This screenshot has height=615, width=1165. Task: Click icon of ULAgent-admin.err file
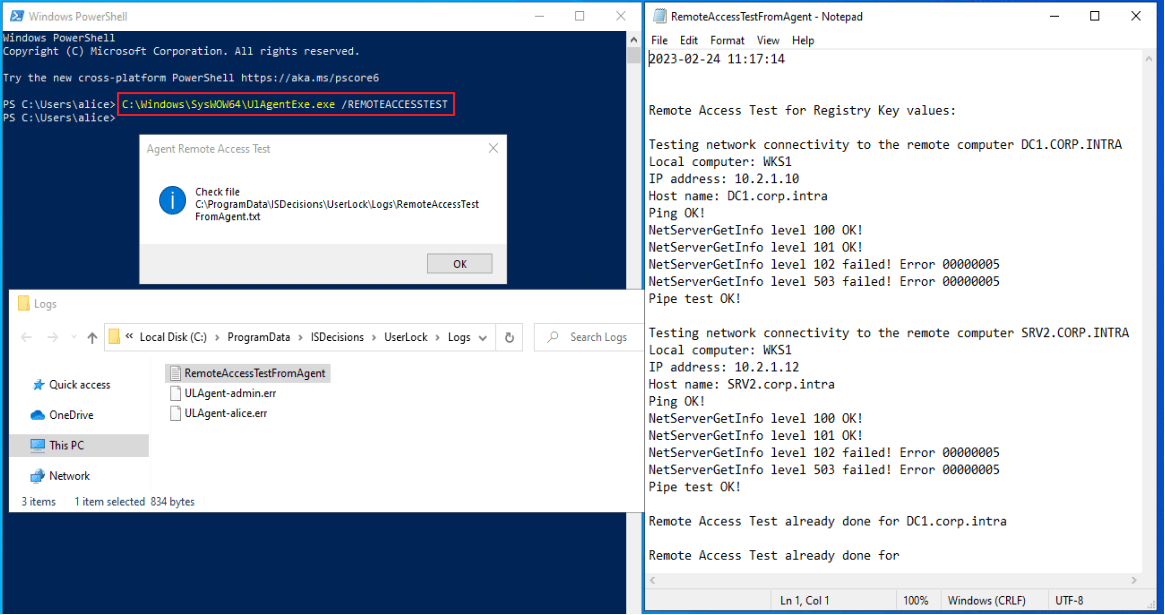175,393
